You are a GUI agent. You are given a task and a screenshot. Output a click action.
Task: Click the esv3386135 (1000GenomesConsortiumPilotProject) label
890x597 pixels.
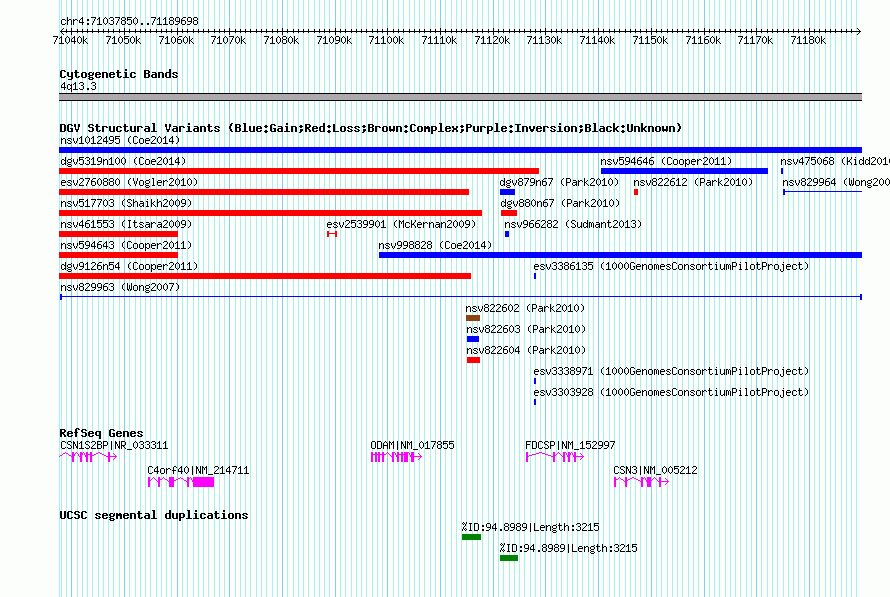tap(671, 266)
